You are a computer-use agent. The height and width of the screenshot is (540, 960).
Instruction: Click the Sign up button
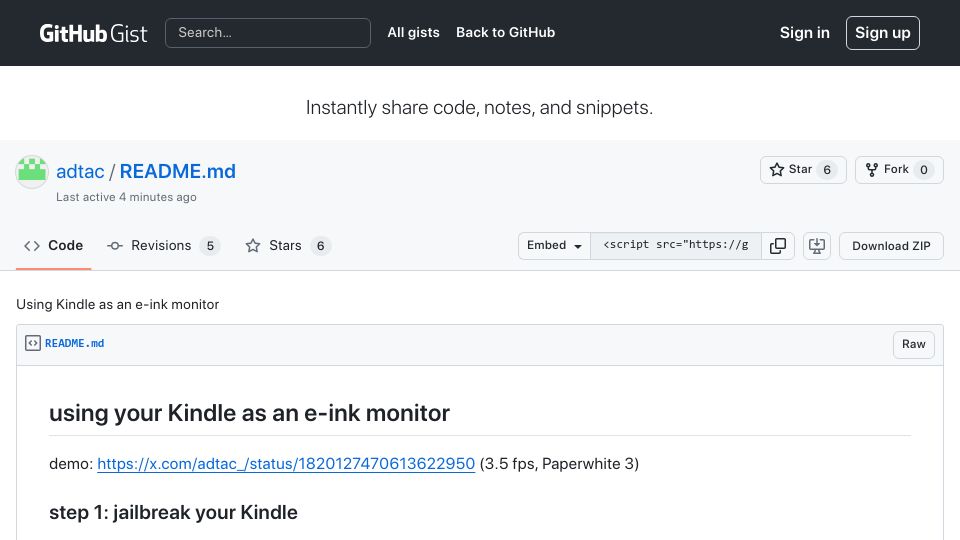pyautogui.click(x=882, y=33)
